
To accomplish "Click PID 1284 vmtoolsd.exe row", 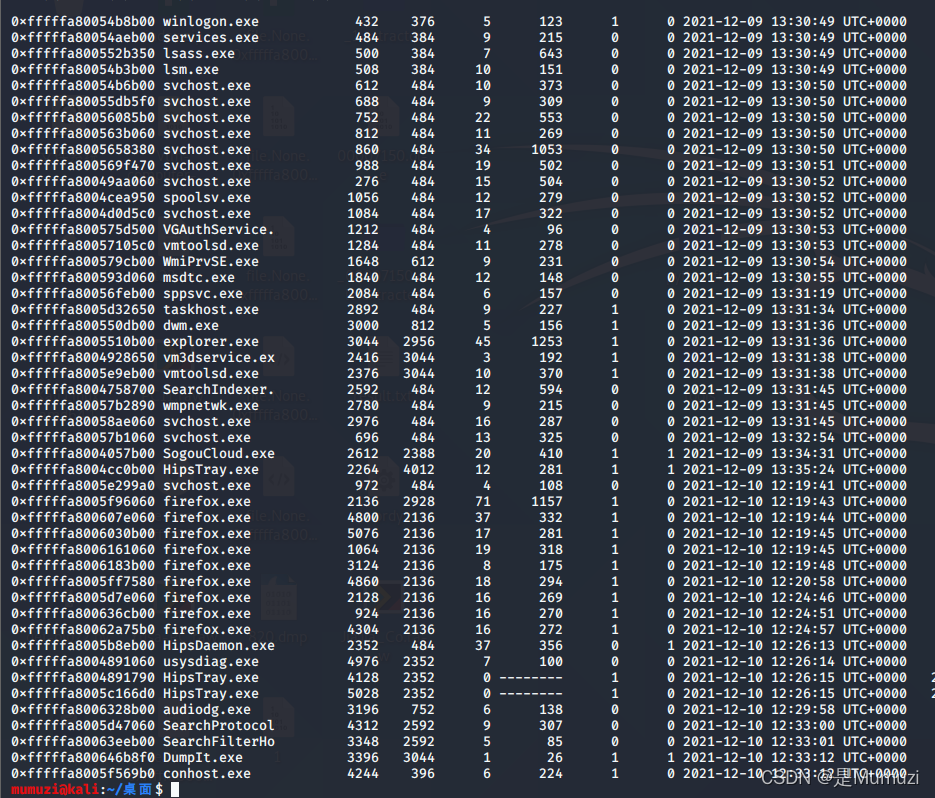I will [363, 246].
